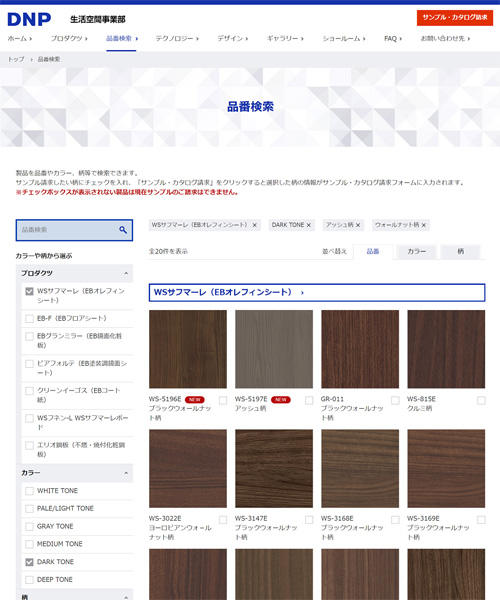Viewport: 500px width, 600px height.
Task: Check WHITE TONE color checkbox
Action: (29, 491)
